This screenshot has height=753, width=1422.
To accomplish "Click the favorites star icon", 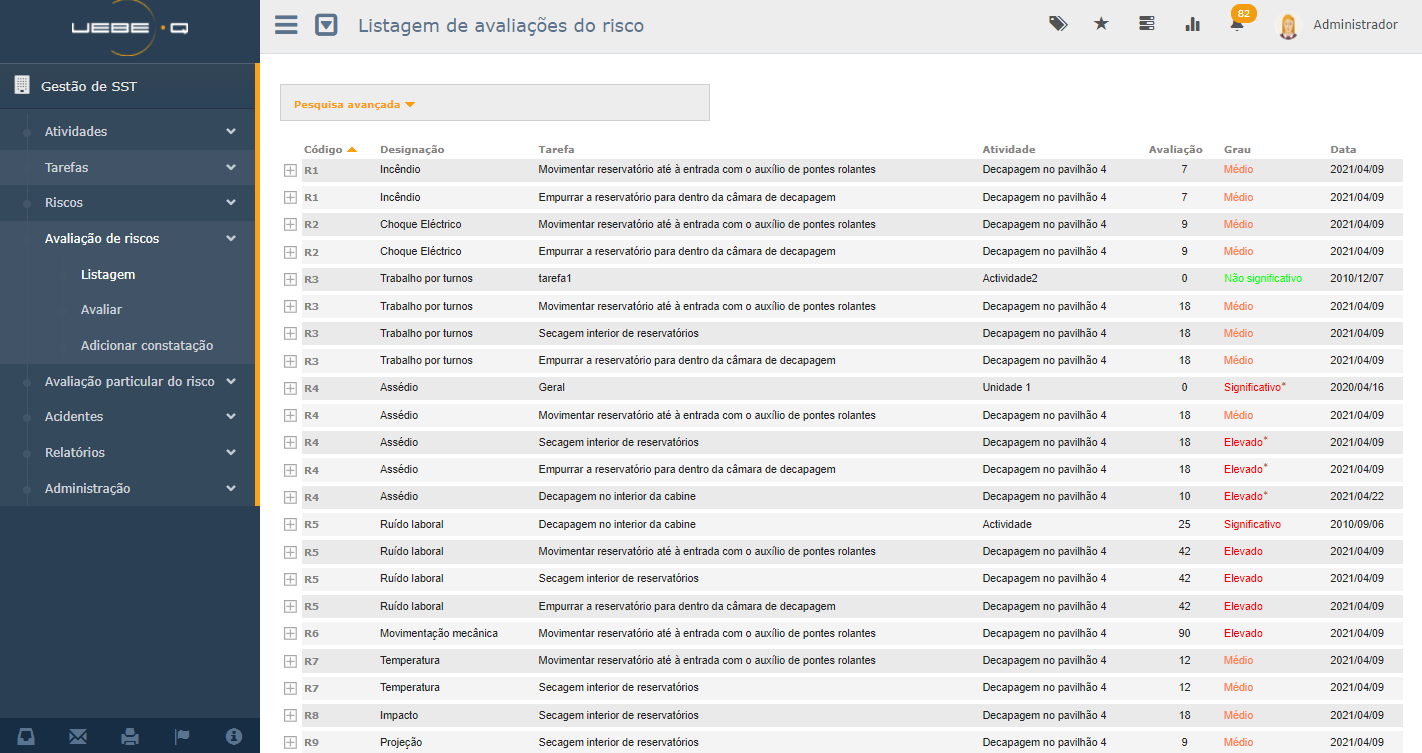I will click(1101, 24).
